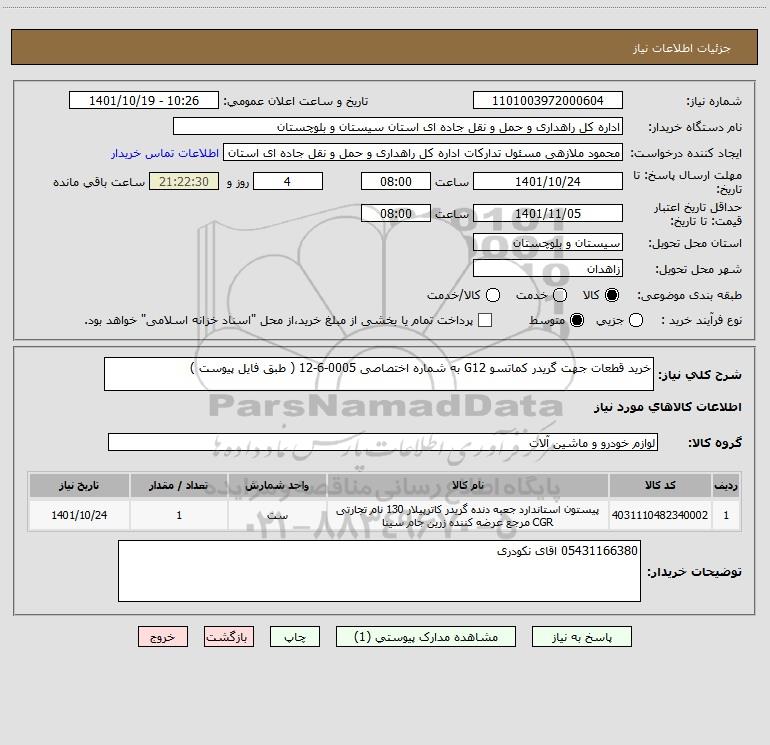Viewport: 770px width, 745px height.
Task: Click the شرح کلی نیاز label
Action: (x=700, y=375)
